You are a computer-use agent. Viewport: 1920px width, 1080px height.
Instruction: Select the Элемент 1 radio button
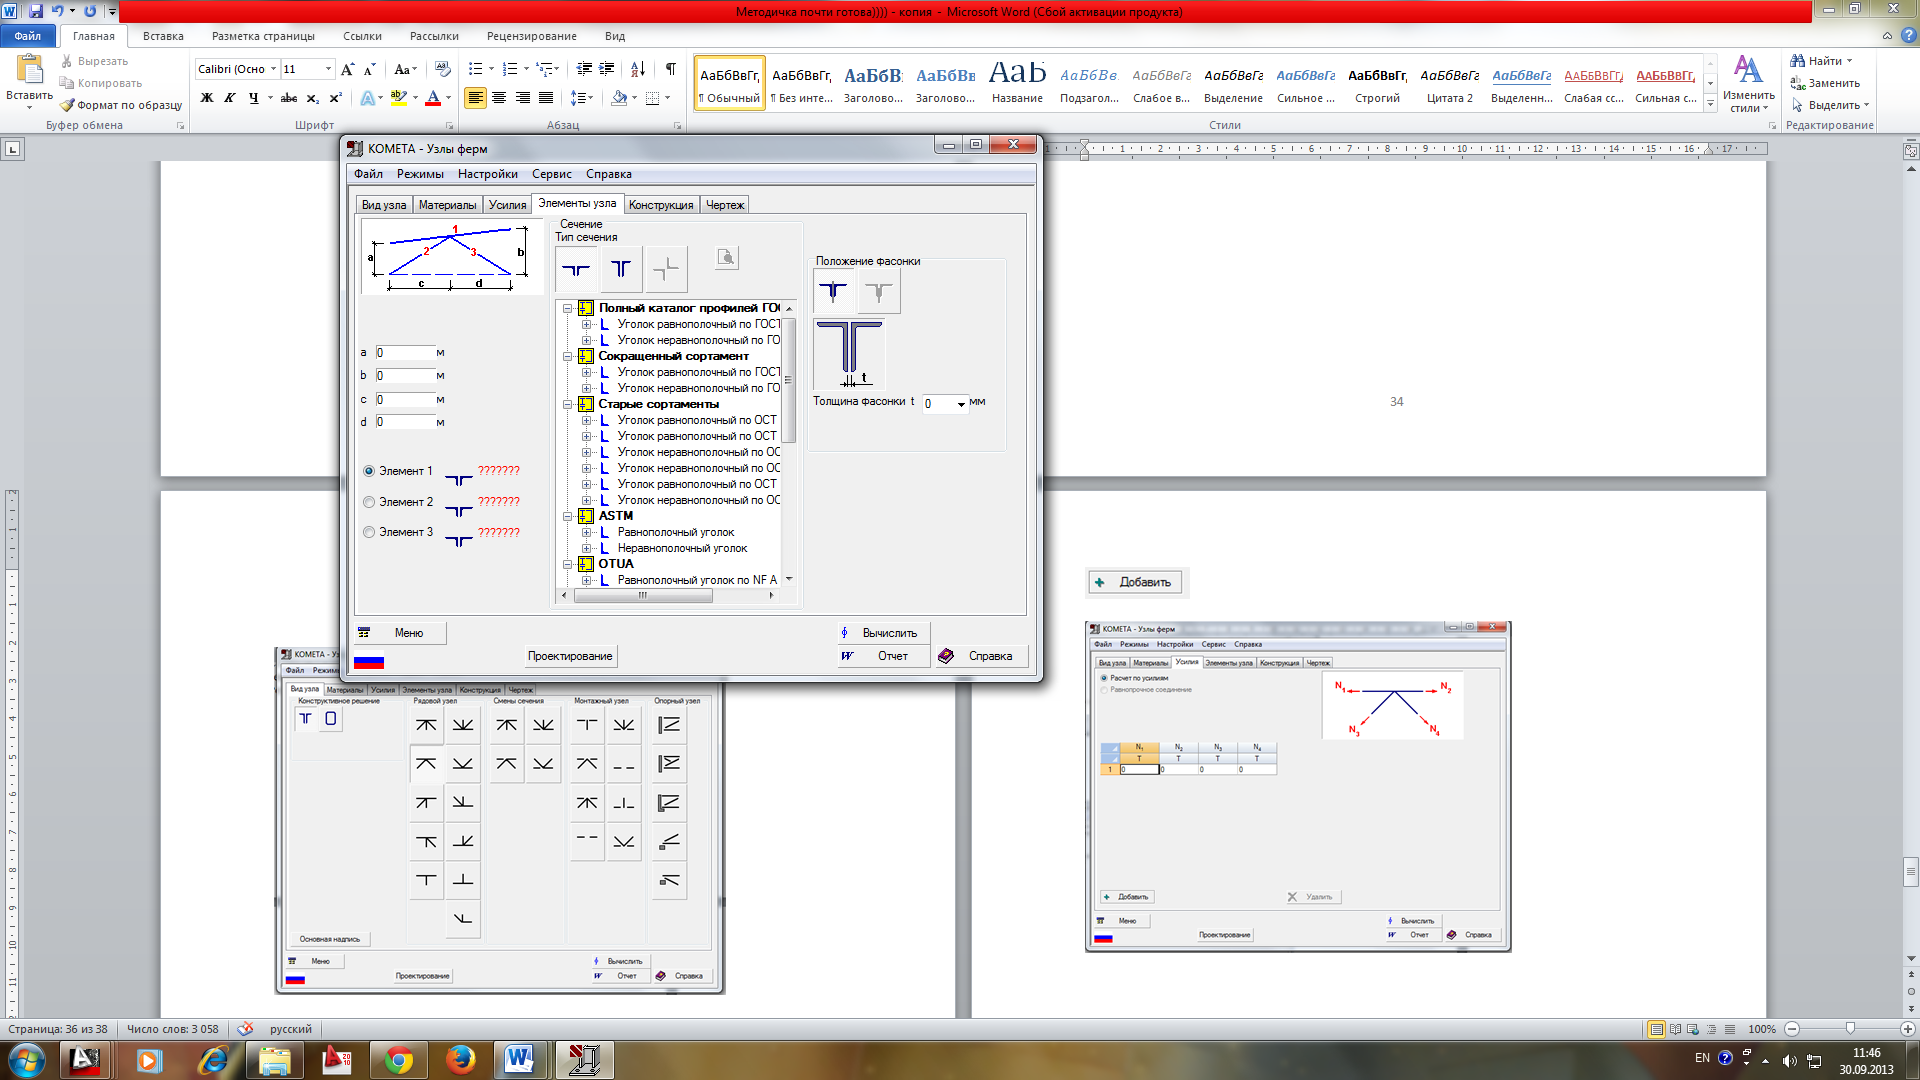(x=369, y=471)
